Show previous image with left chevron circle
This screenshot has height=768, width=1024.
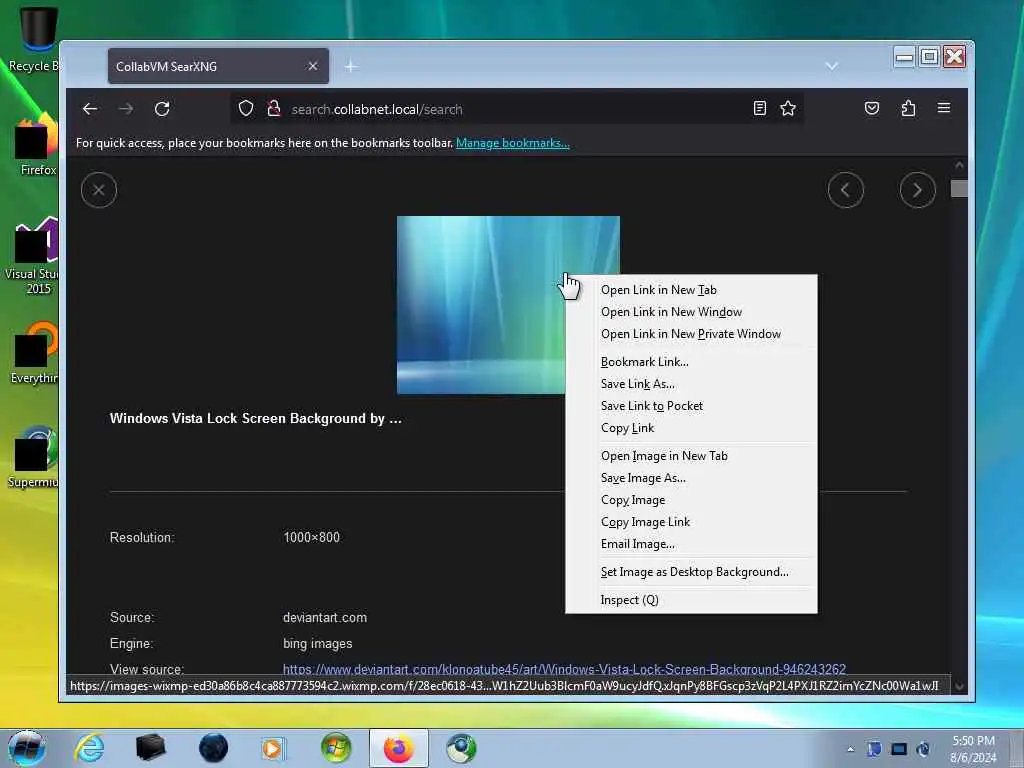[846, 190]
